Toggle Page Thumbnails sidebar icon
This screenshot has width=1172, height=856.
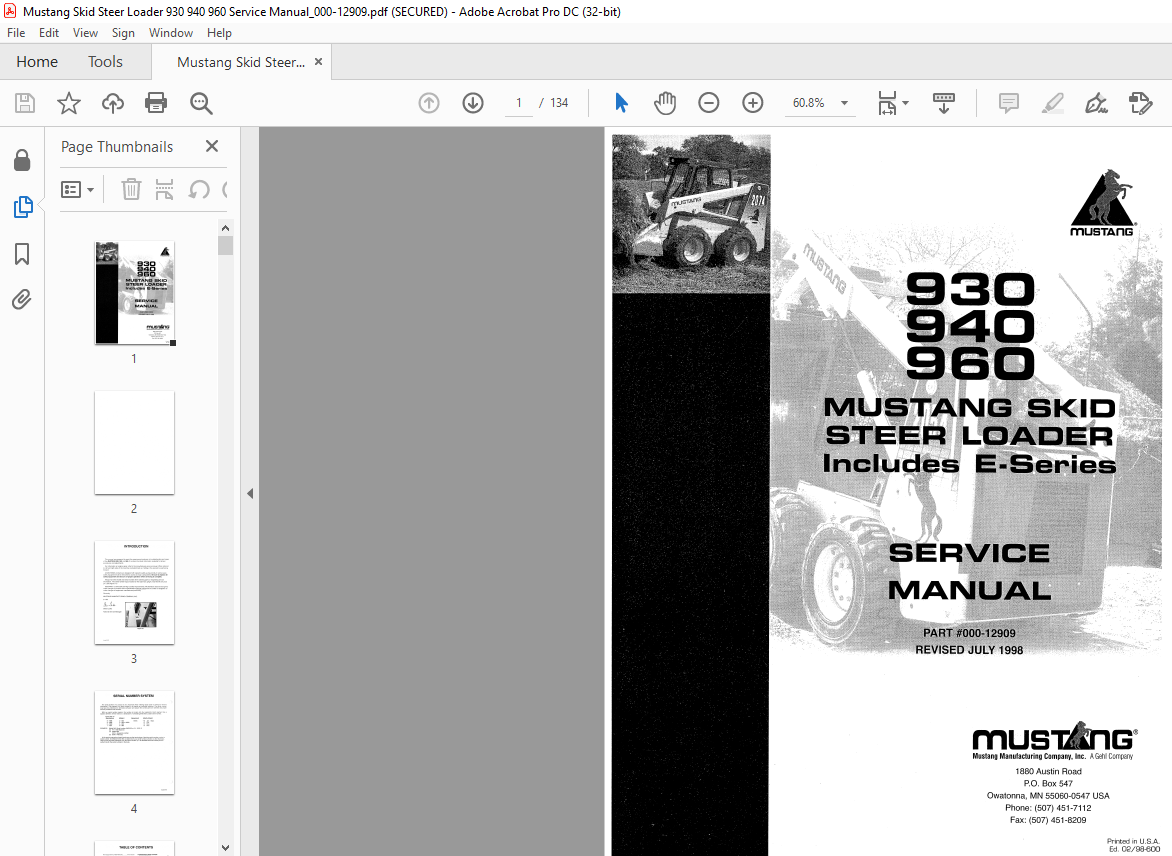coord(22,207)
